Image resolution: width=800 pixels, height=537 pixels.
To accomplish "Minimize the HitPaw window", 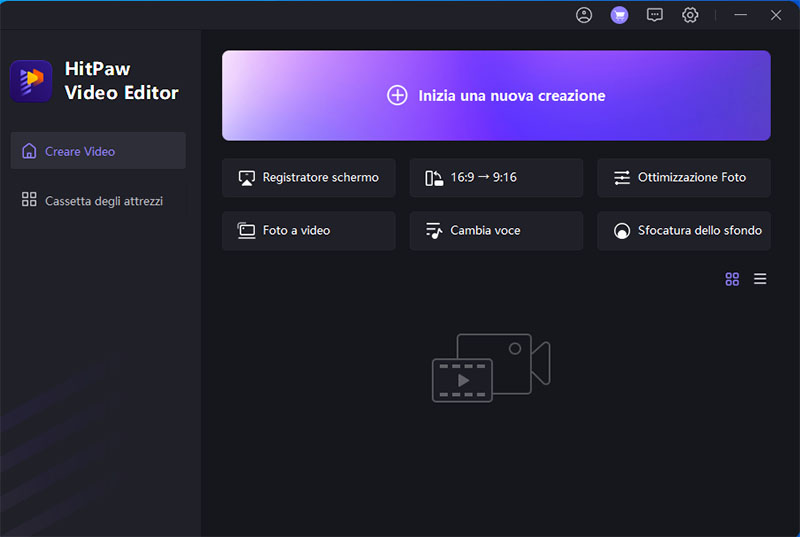I will tap(741, 15).
